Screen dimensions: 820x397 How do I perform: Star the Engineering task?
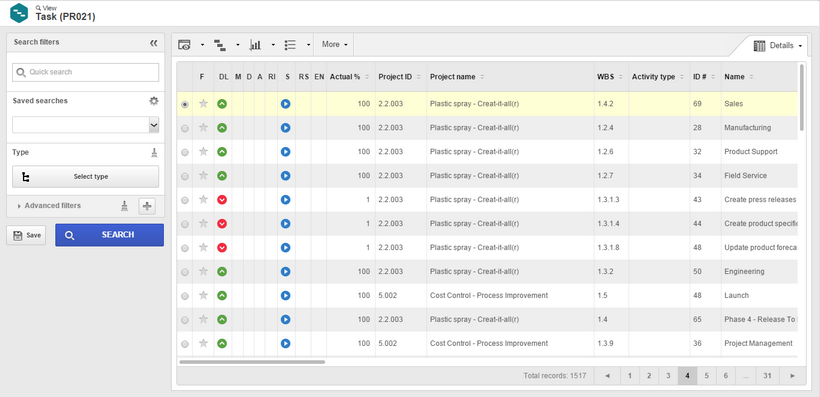point(203,271)
